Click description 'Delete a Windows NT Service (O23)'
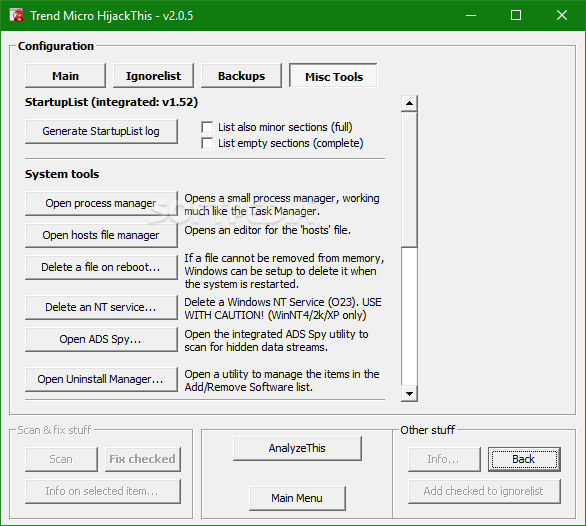586x526 pixels. 283,308
